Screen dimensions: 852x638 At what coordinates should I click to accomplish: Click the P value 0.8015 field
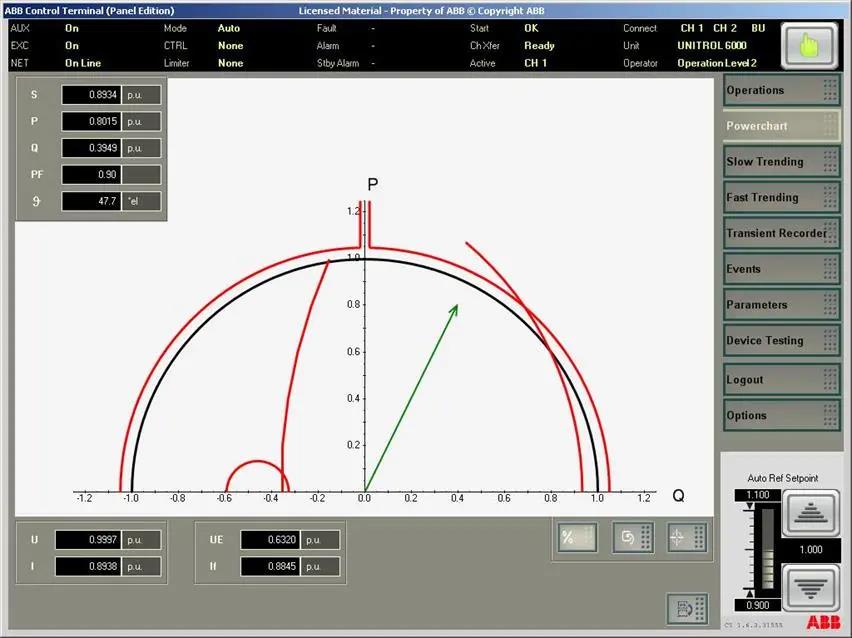click(x=91, y=121)
